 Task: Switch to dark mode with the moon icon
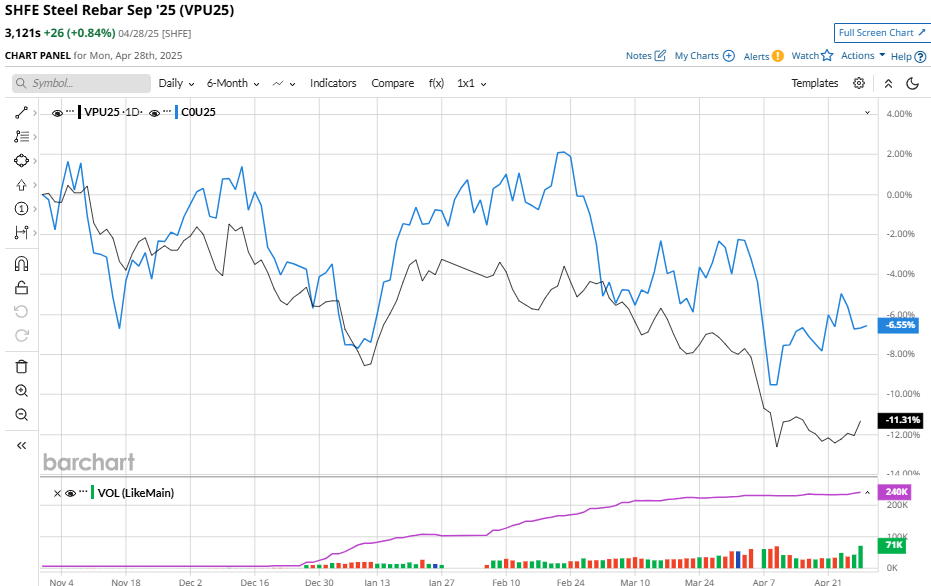click(x=912, y=83)
